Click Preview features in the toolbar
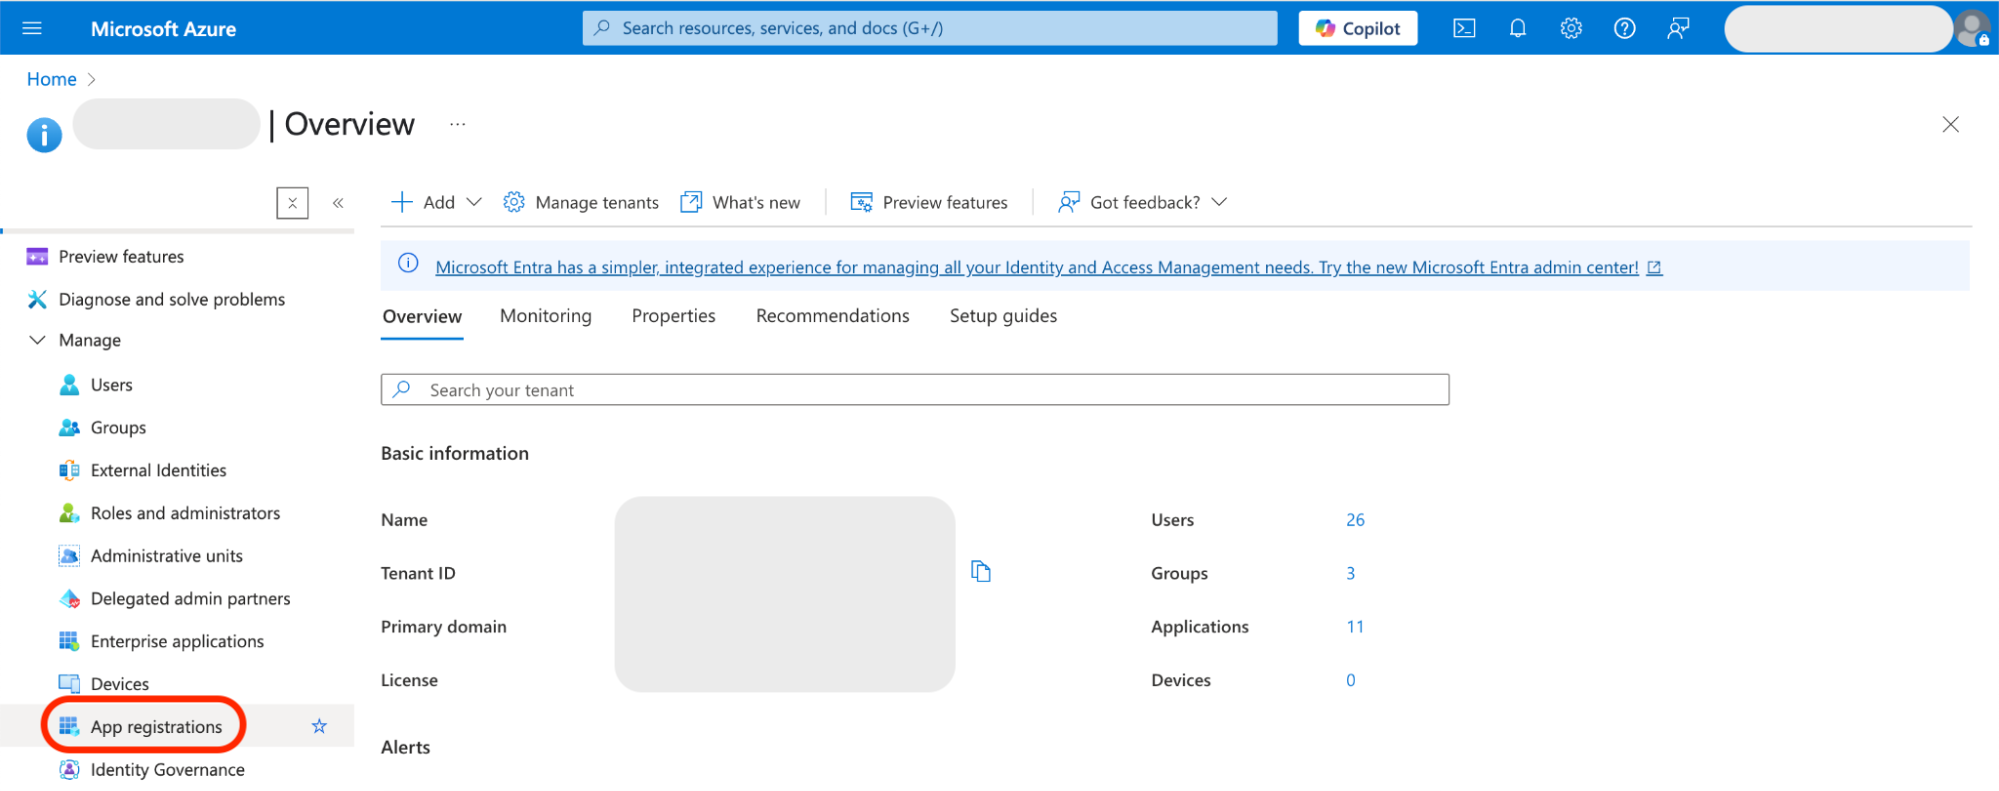 click(x=929, y=202)
